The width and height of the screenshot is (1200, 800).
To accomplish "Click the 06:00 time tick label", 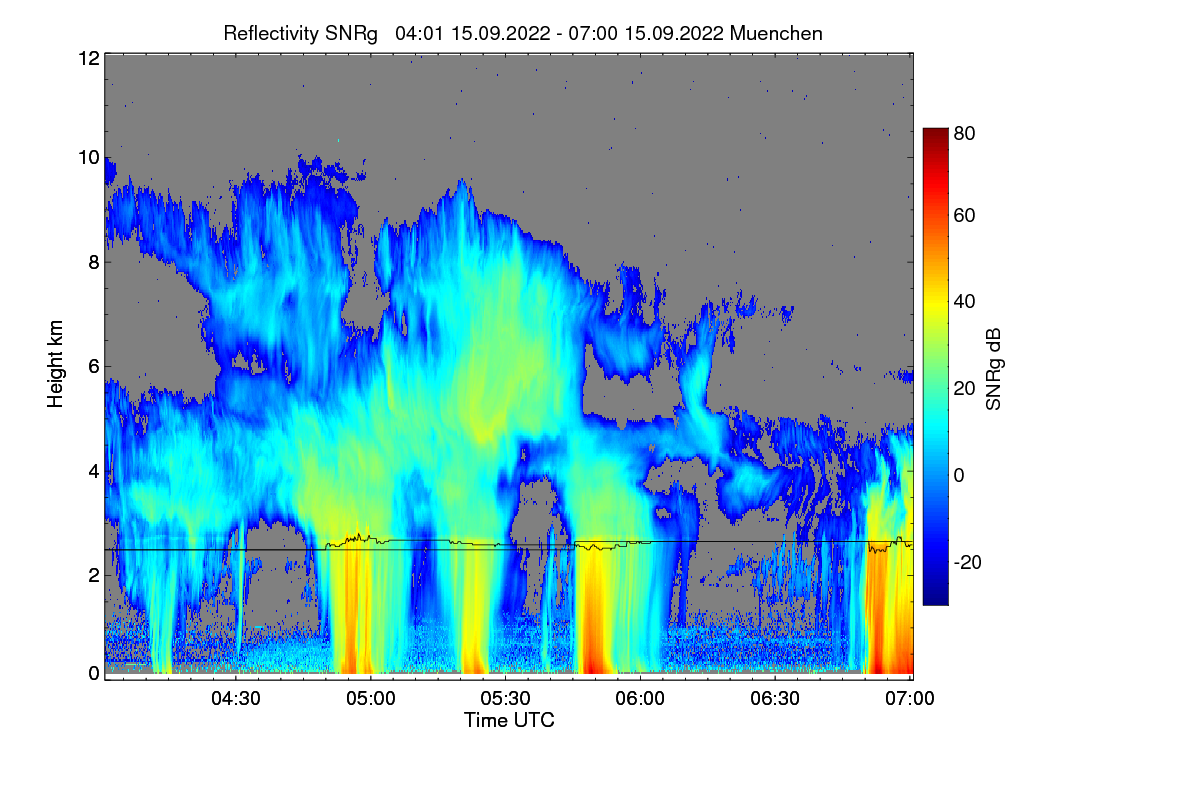I will (x=641, y=699).
